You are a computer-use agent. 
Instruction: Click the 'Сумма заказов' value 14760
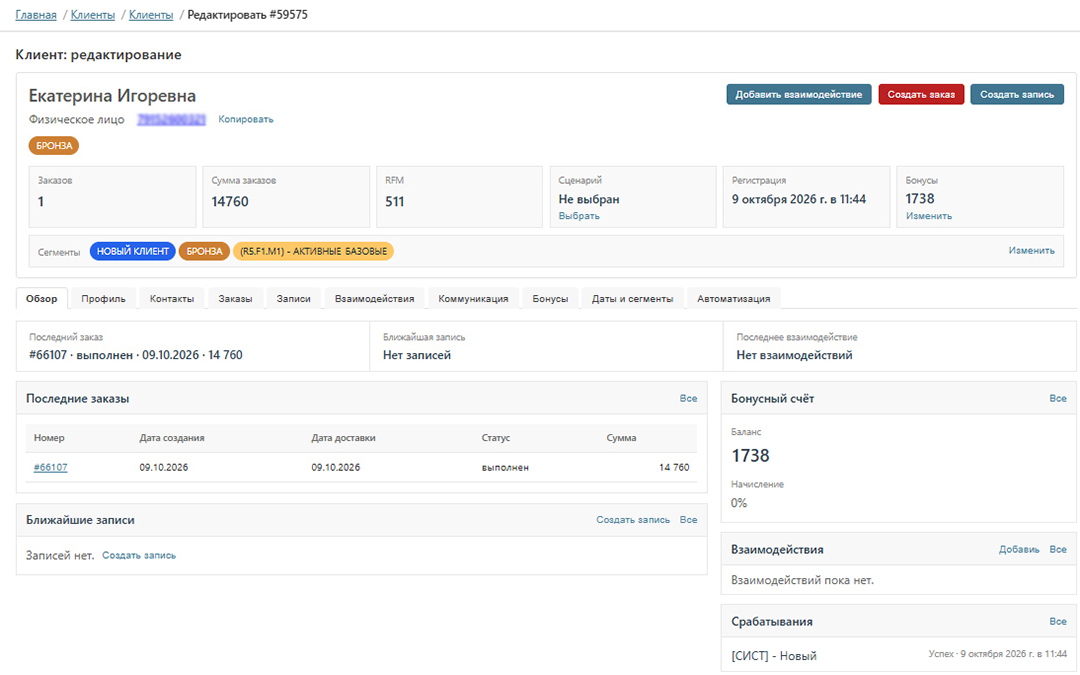click(x=230, y=201)
